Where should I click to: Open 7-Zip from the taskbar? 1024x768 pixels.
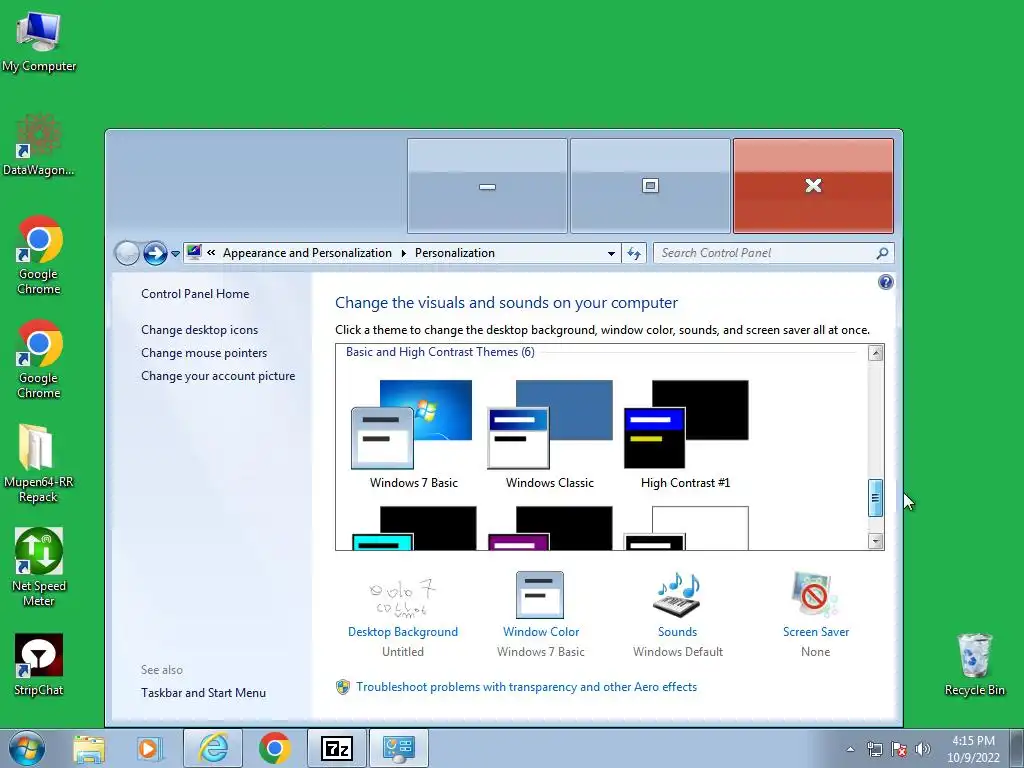coord(336,749)
